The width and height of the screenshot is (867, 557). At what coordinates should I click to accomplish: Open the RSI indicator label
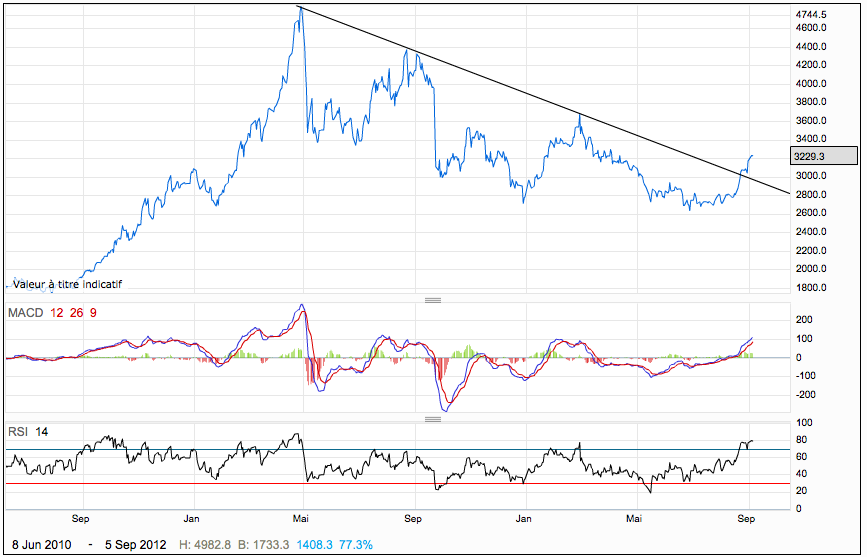18,431
